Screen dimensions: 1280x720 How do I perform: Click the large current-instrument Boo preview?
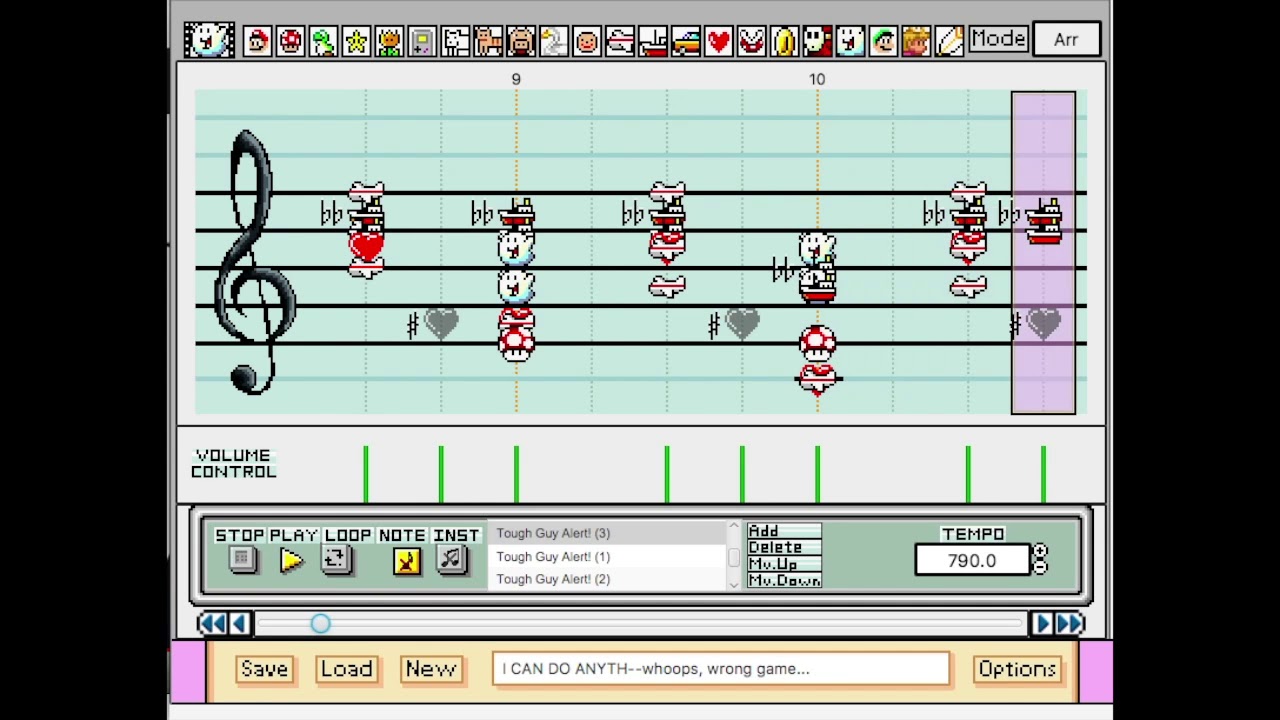click(x=209, y=40)
